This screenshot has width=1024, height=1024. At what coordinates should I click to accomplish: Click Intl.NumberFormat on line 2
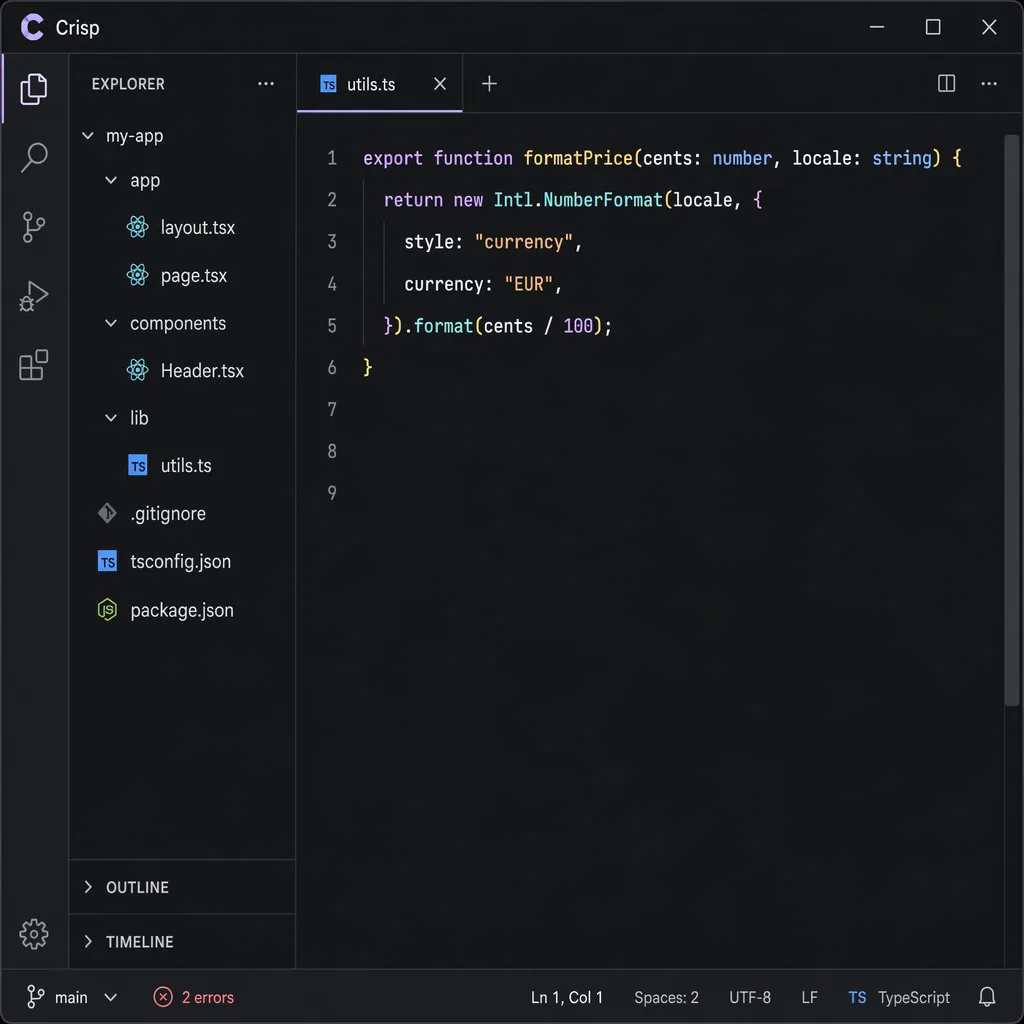(578, 200)
